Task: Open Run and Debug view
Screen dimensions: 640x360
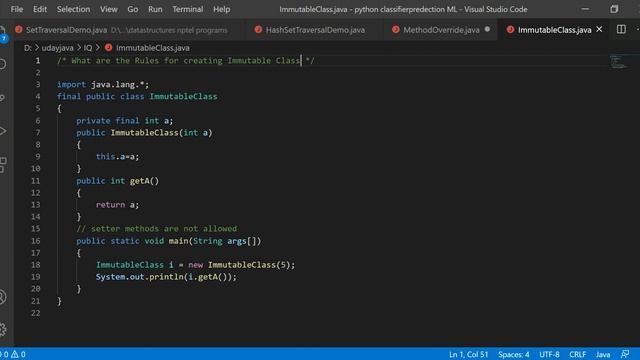Action: coord(3,131)
